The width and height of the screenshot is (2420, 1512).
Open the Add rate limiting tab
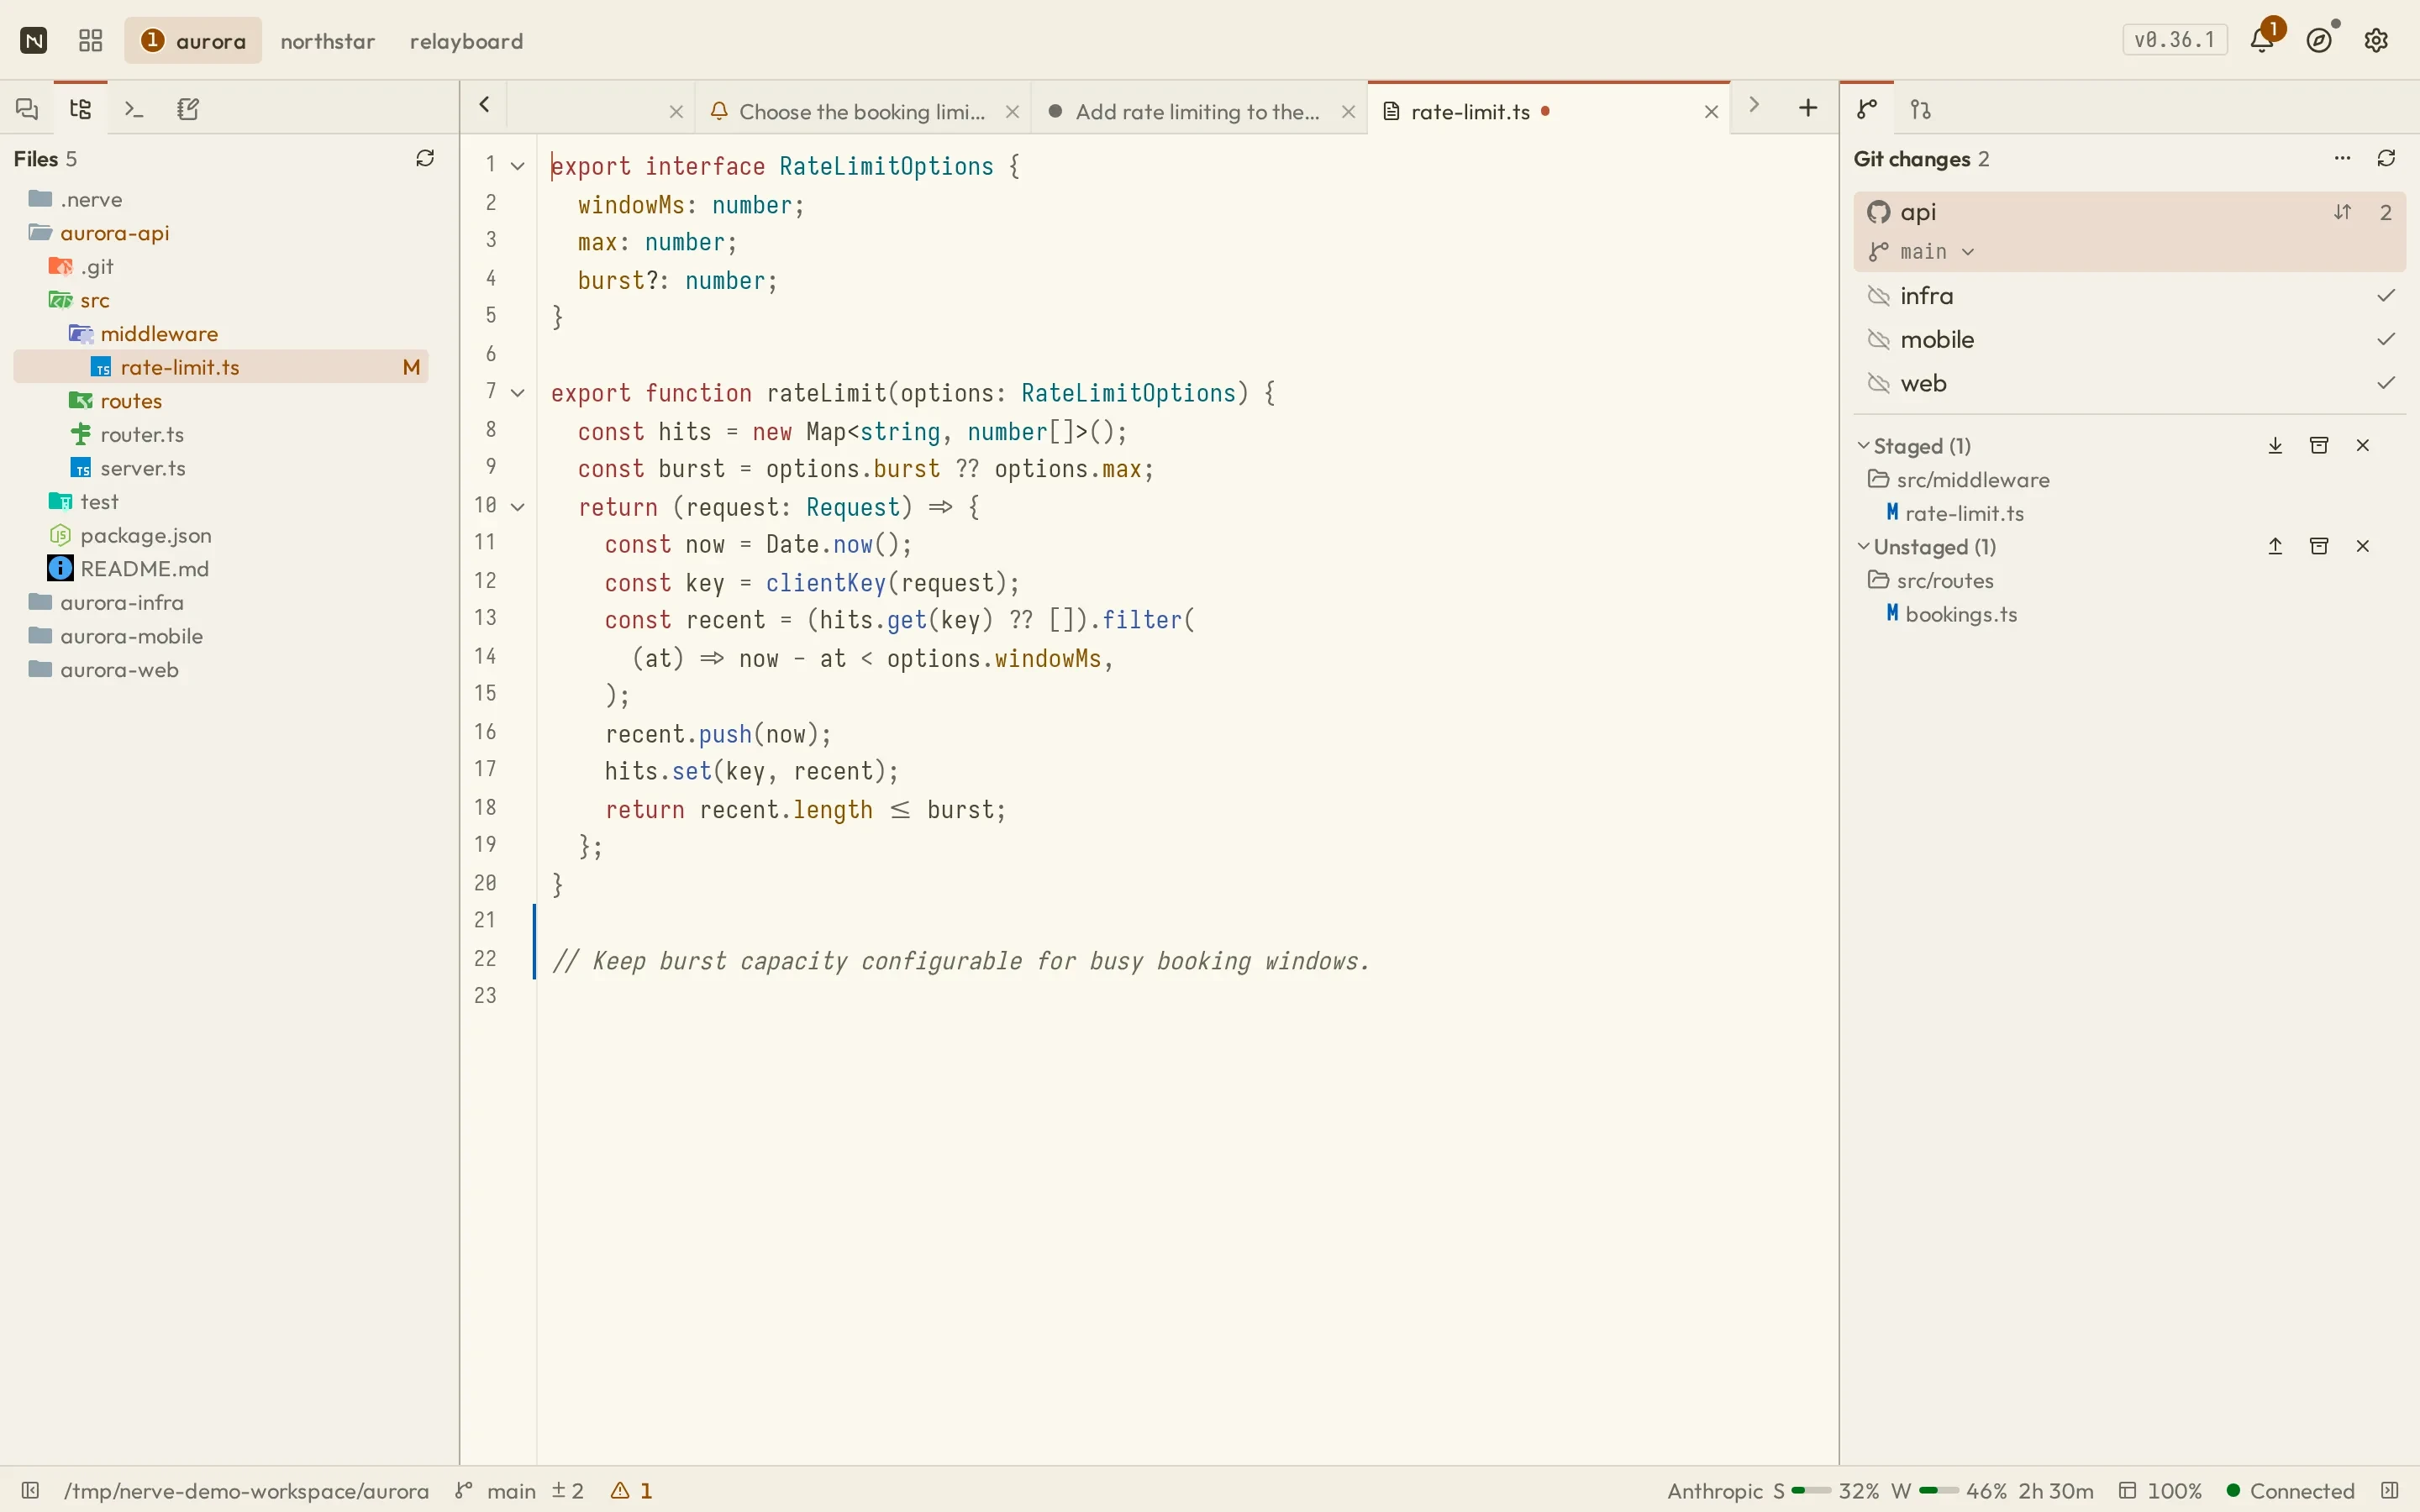coord(1197,111)
